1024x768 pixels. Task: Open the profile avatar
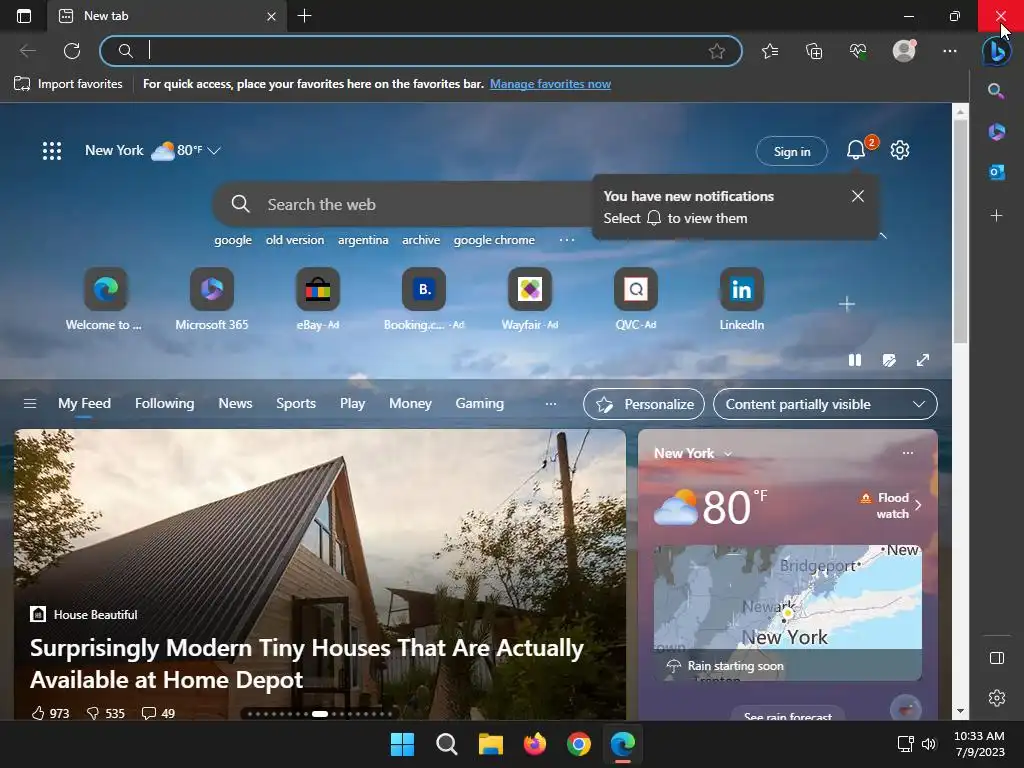coord(904,51)
